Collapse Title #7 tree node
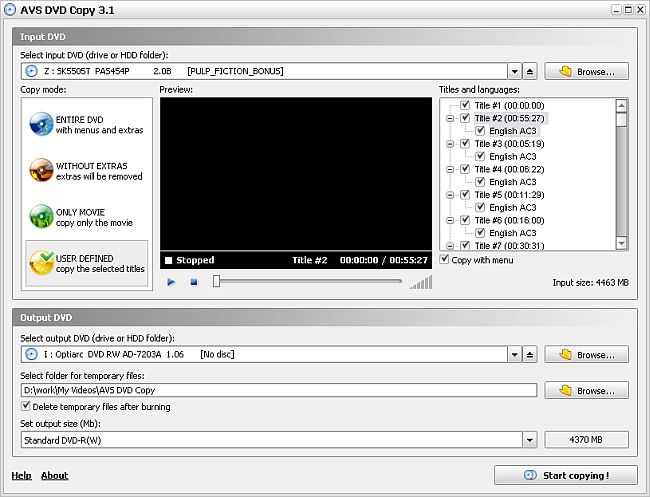 pos(450,246)
